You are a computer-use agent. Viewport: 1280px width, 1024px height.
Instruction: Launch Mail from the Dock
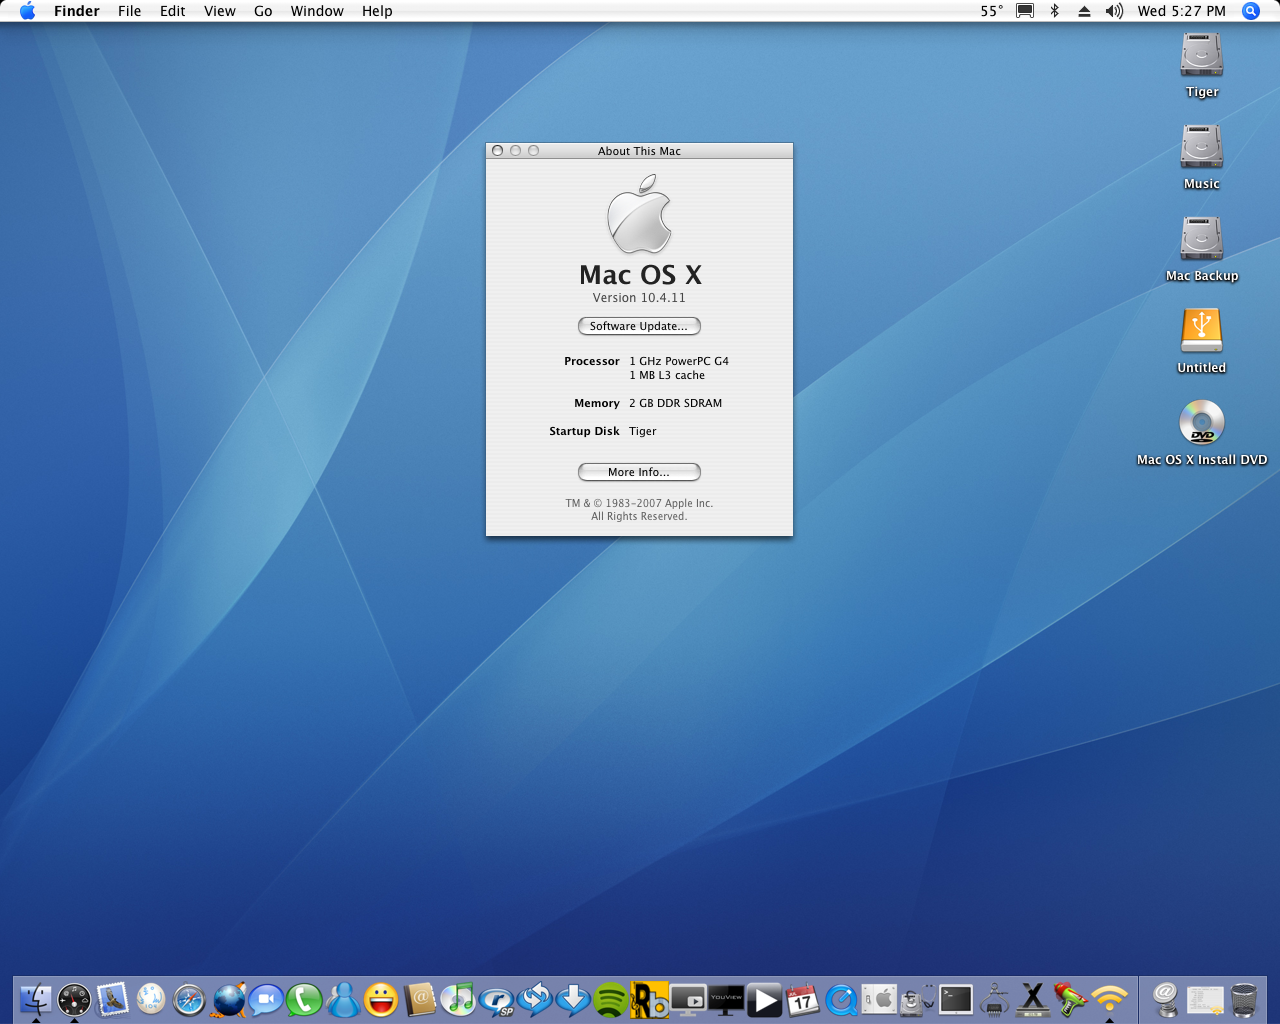click(x=112, y=999)
